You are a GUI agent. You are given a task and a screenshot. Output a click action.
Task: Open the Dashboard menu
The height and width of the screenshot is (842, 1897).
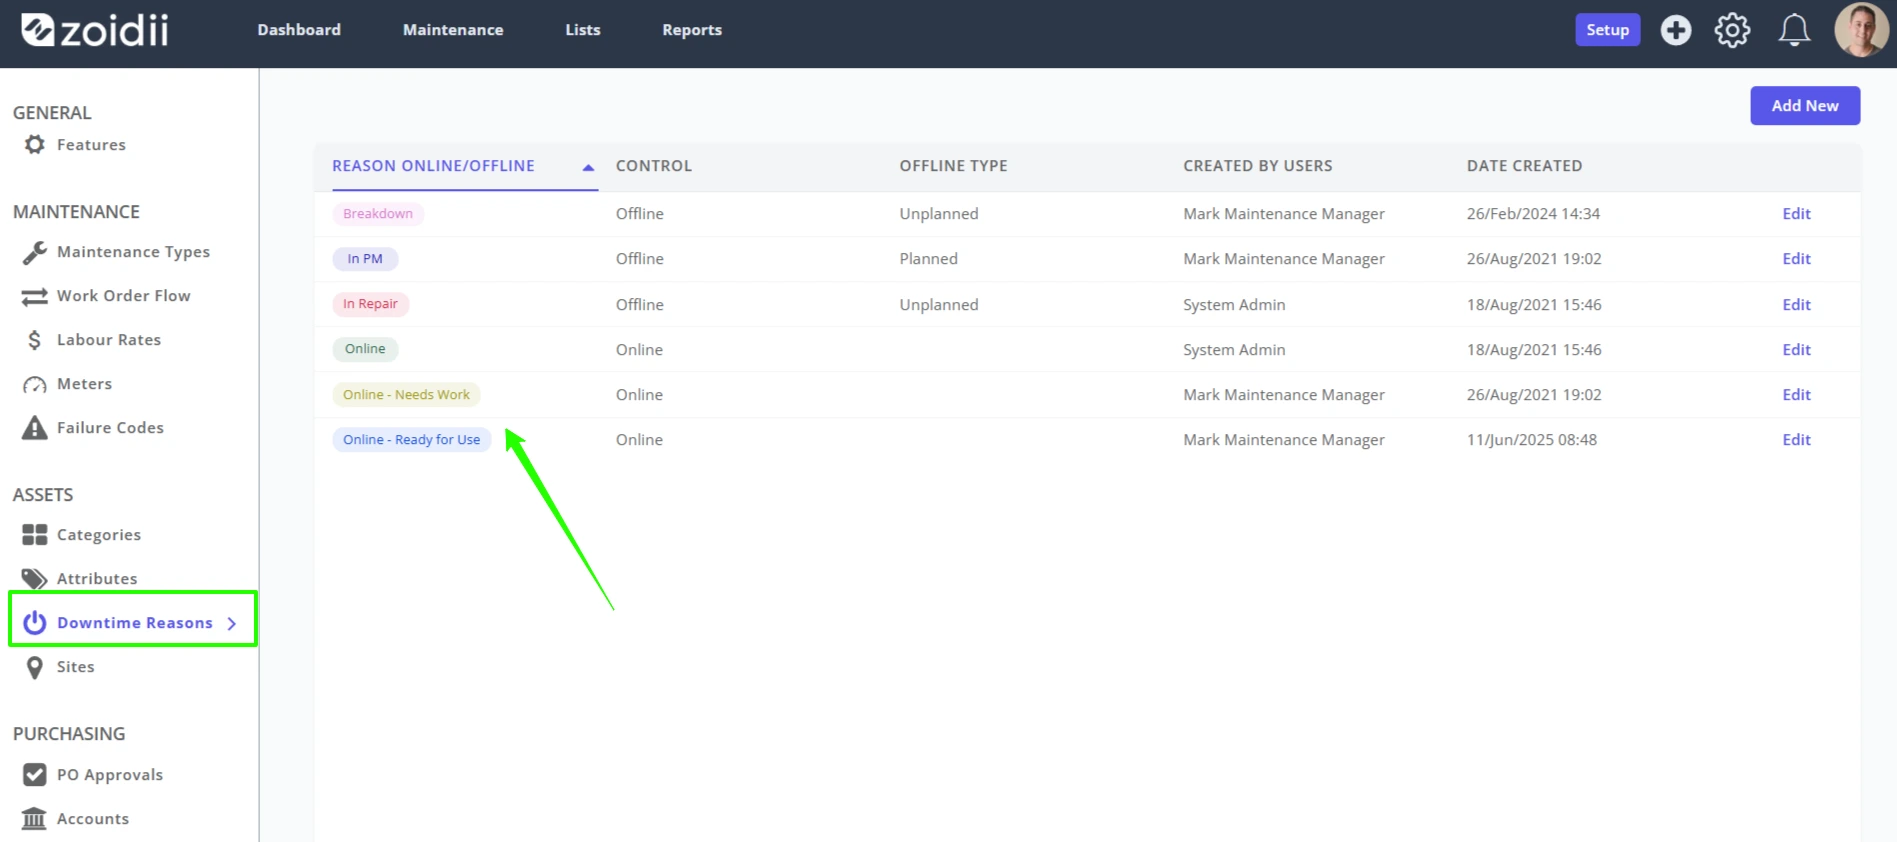(299, 30)
